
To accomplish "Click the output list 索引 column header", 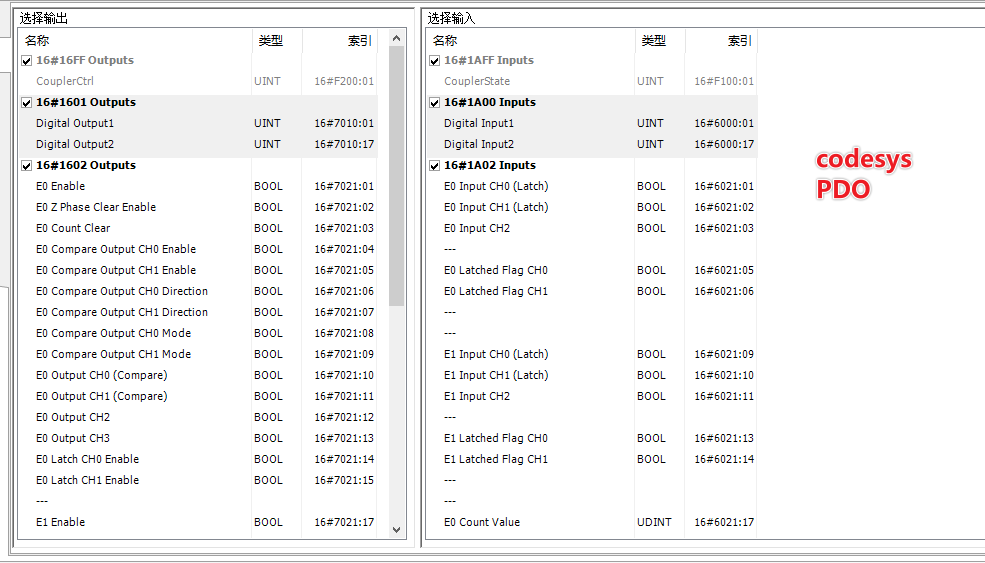I will tap(340, 41).
